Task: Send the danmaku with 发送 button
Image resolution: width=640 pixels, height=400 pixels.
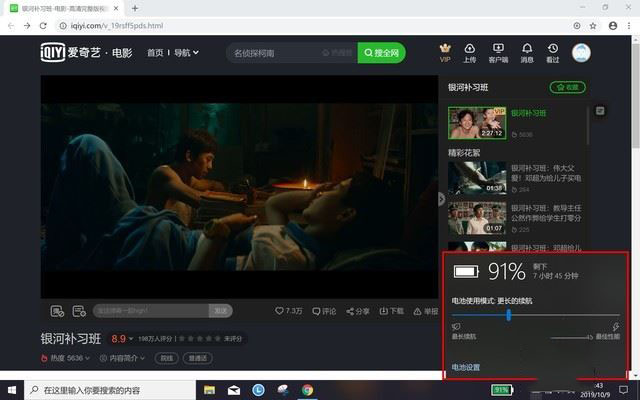Action: tap(221, 311)
